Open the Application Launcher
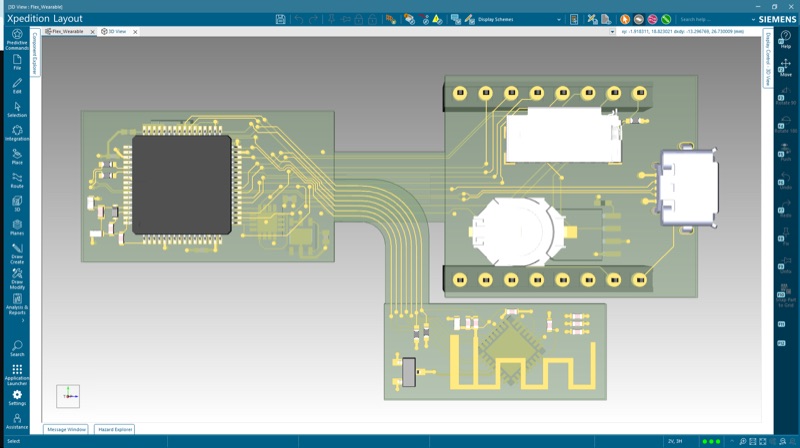 [17, 375]
